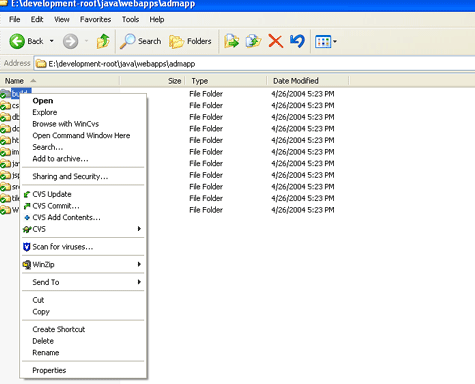Sort by the Type column header

click(x=226, y=81)
